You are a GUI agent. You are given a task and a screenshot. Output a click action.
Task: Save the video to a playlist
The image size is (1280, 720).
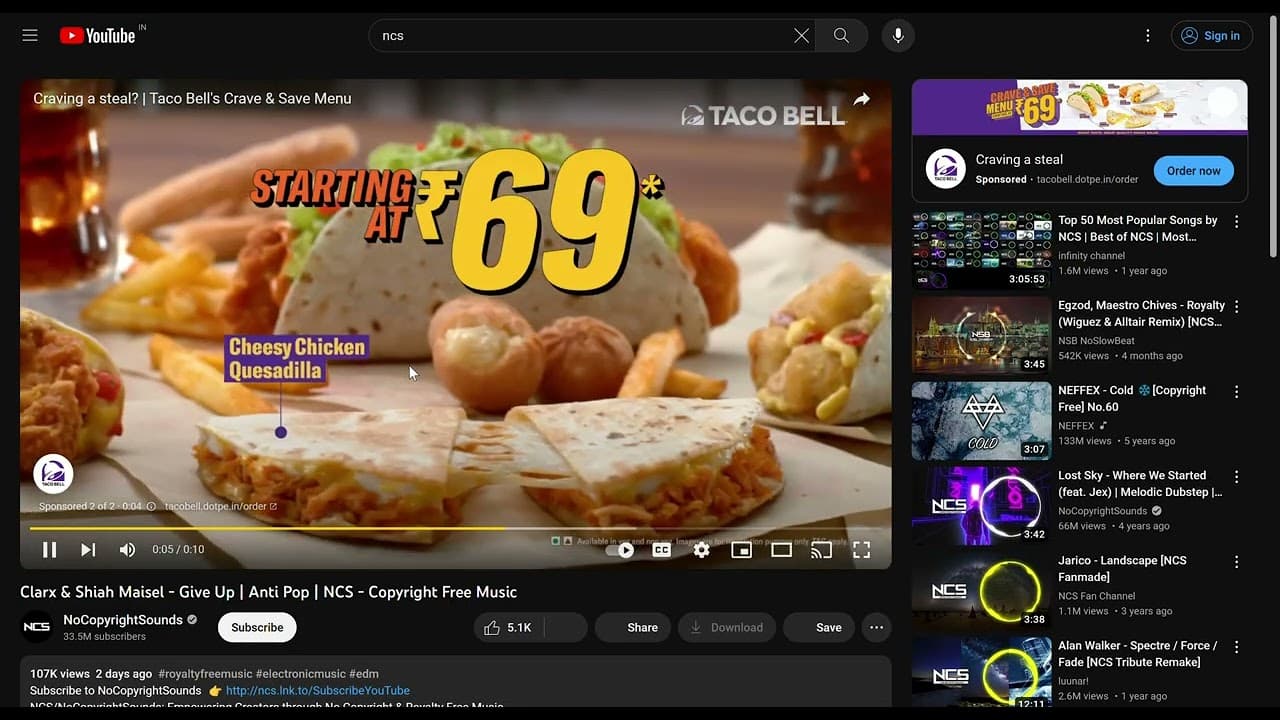pos(819,627)
